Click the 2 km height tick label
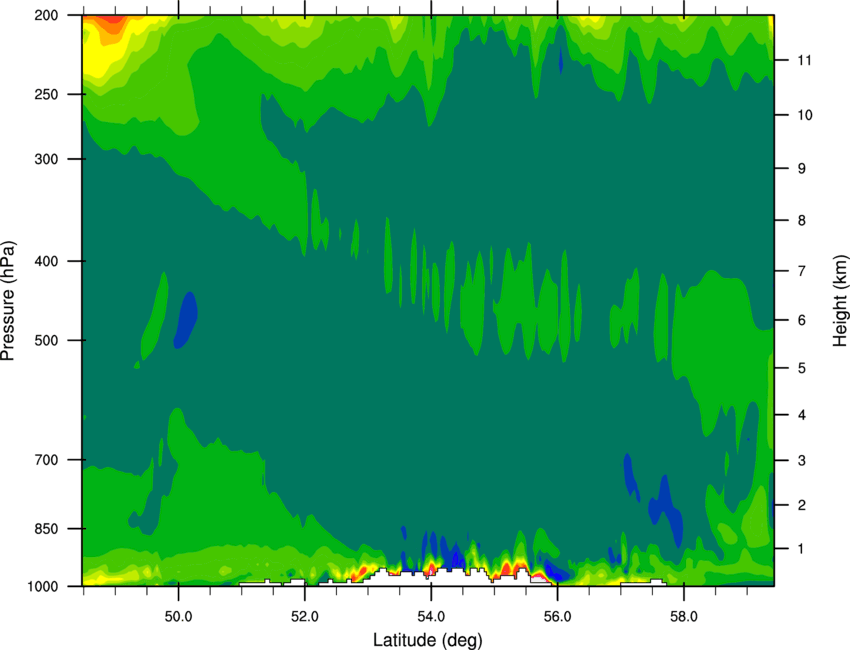 pyautogui.click(x=802, y=505)
